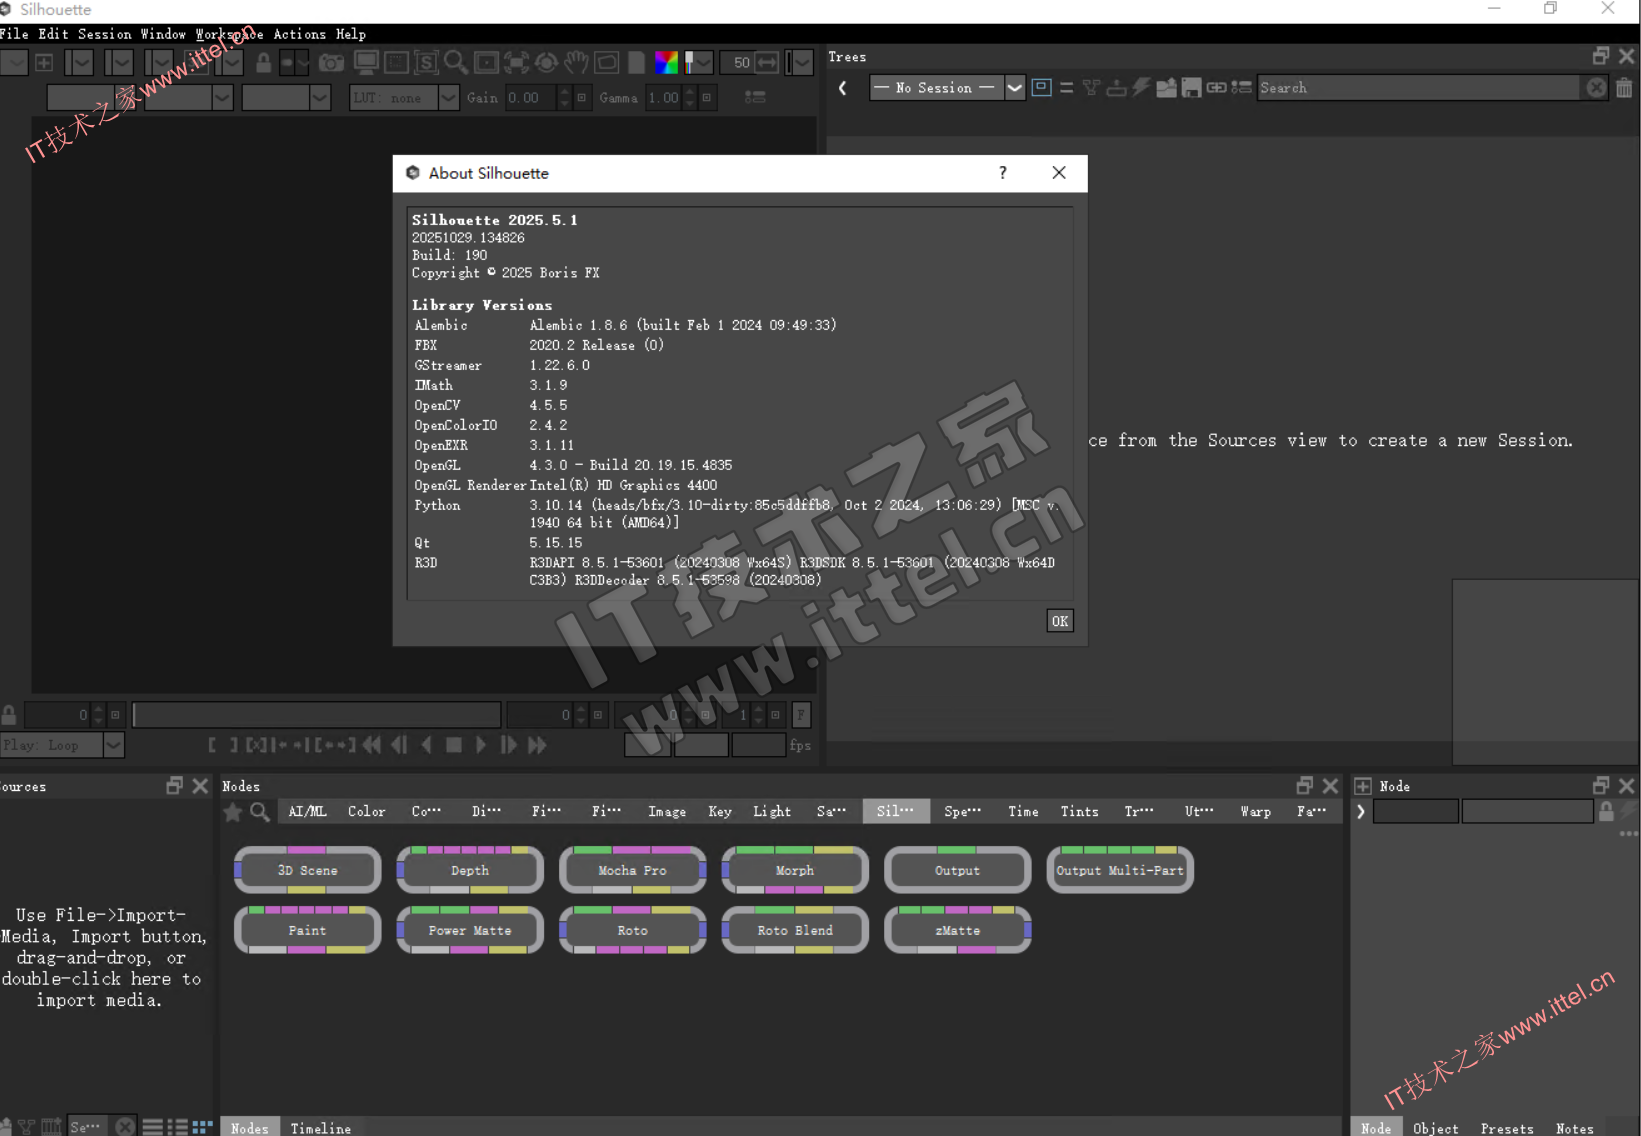
Task: Click the save disk icon in Trees toolbar
Action: pos(1191,88)
